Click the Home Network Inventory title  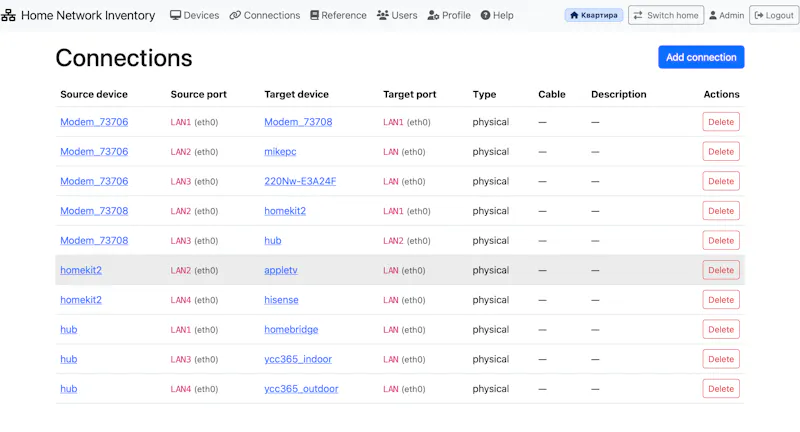(x=88, y=15)
